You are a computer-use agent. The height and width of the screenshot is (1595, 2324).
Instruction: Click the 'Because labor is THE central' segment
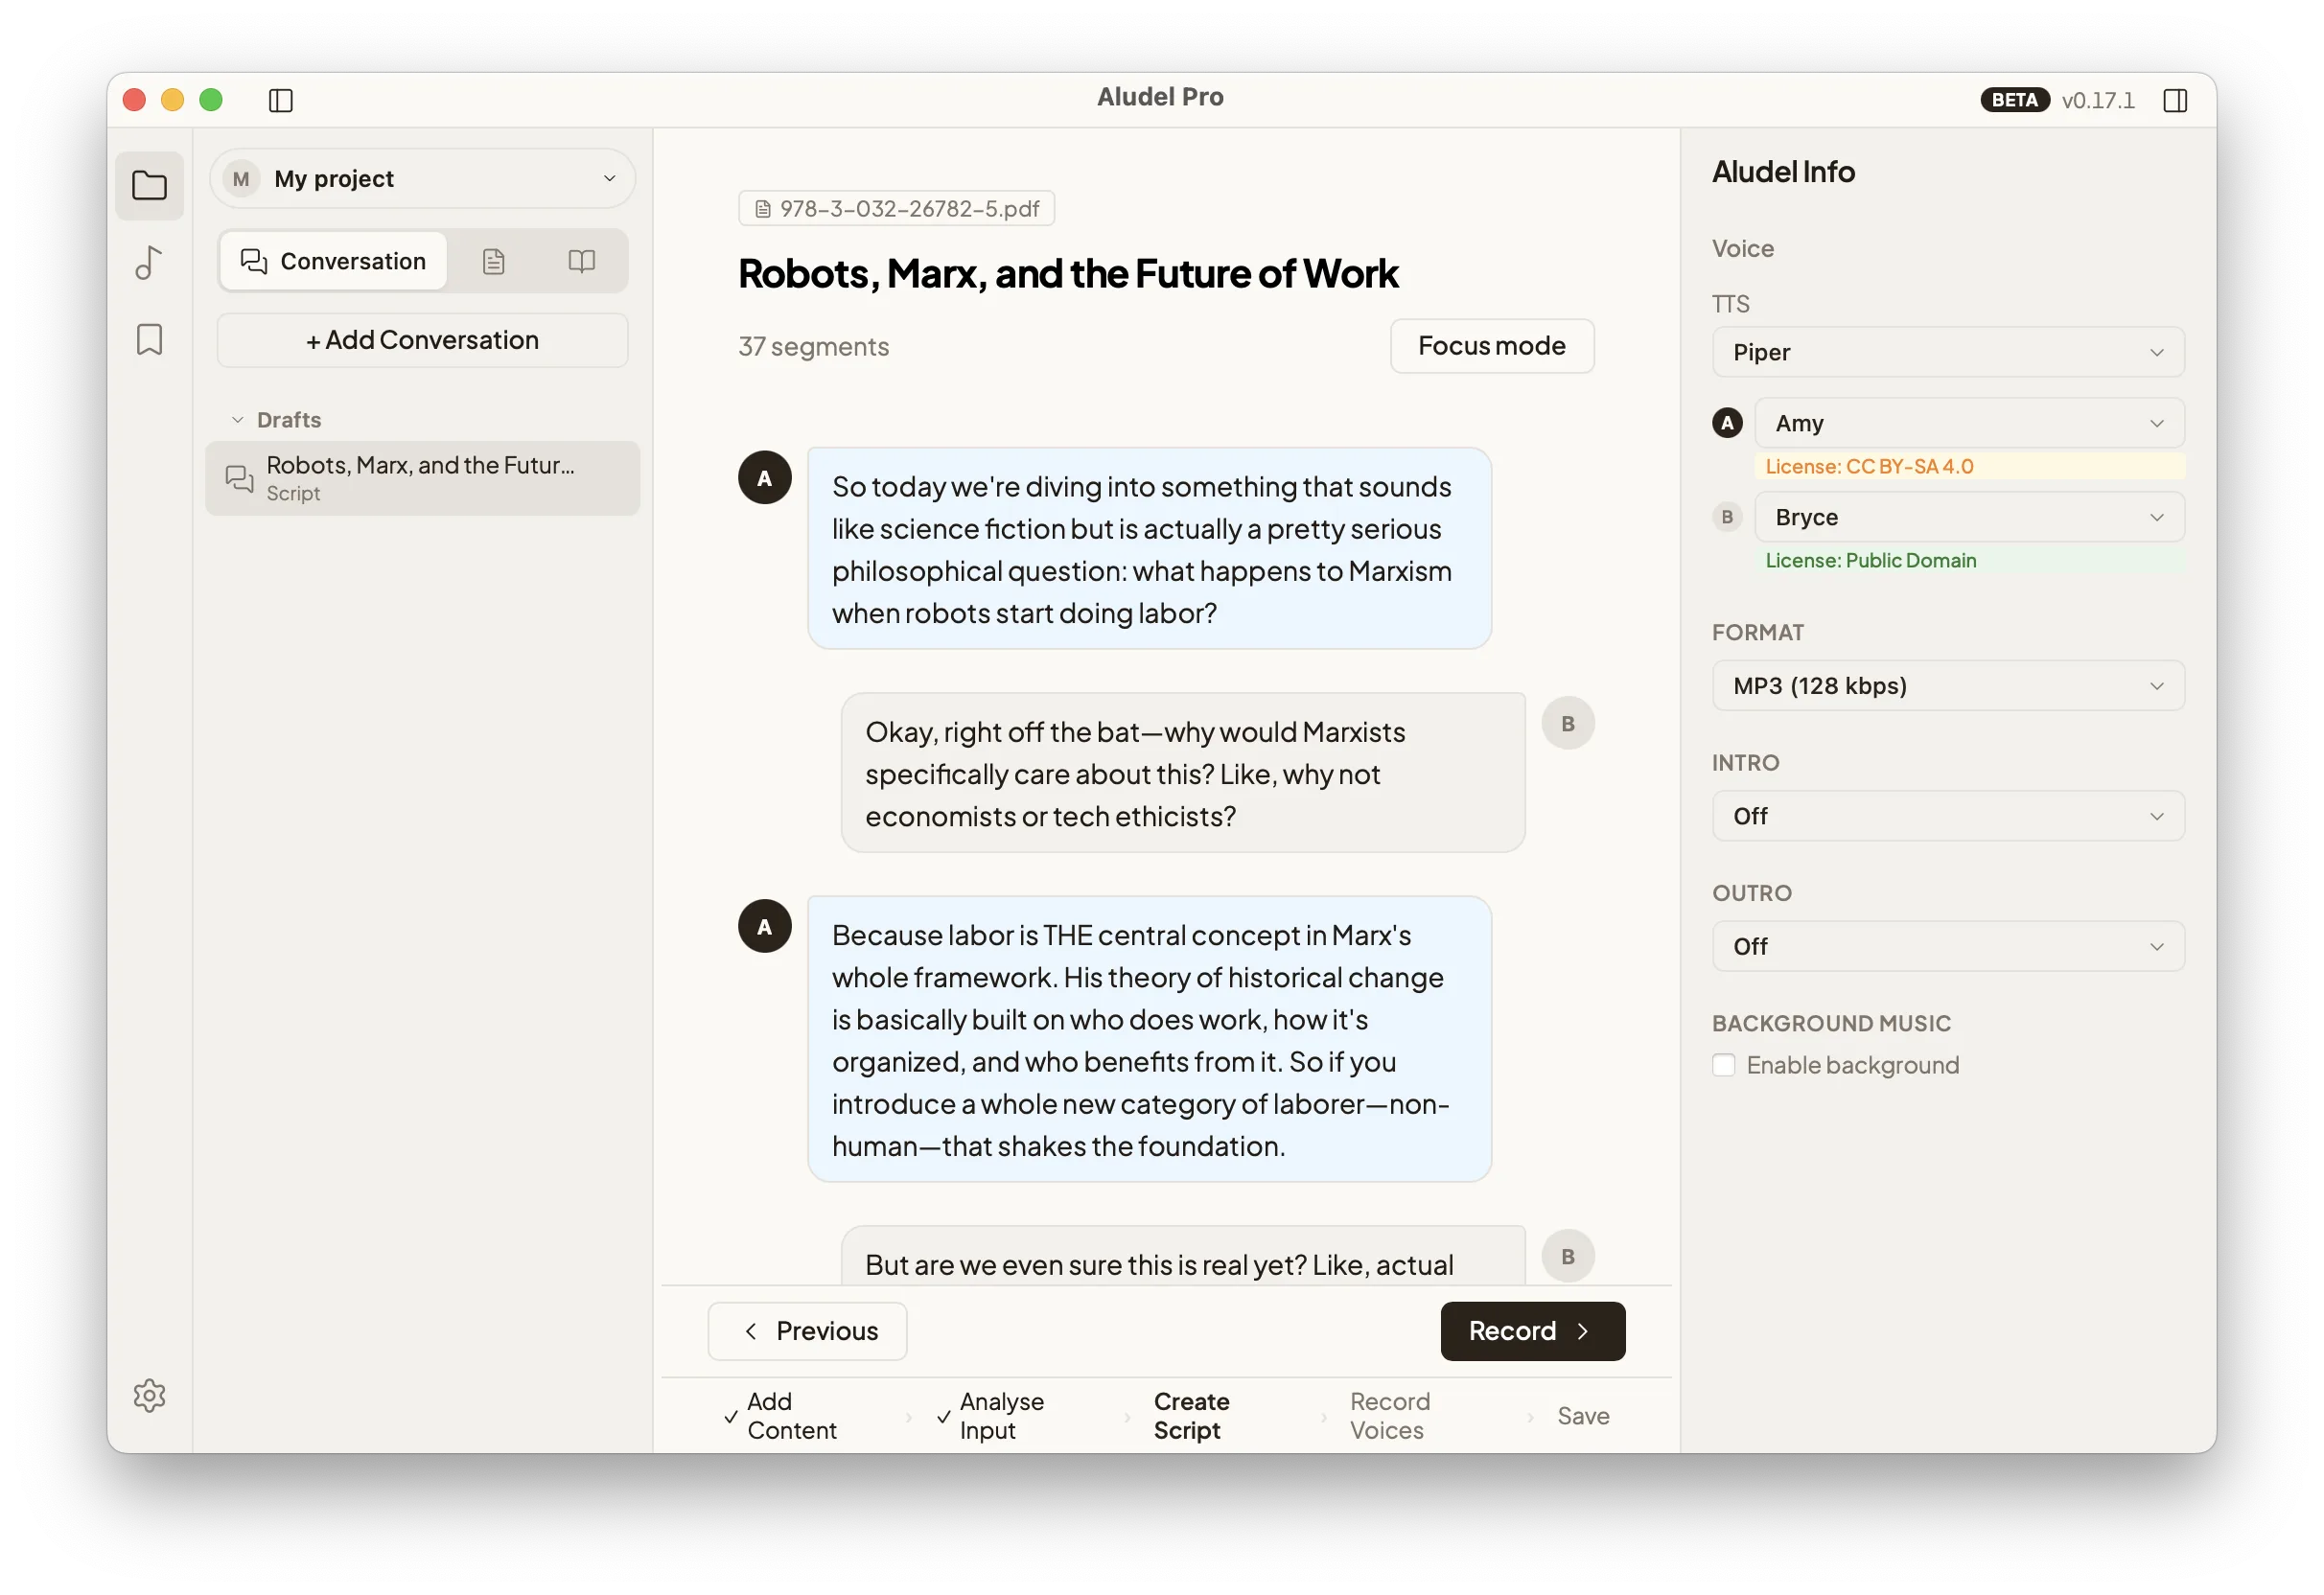(1149, 1039)
